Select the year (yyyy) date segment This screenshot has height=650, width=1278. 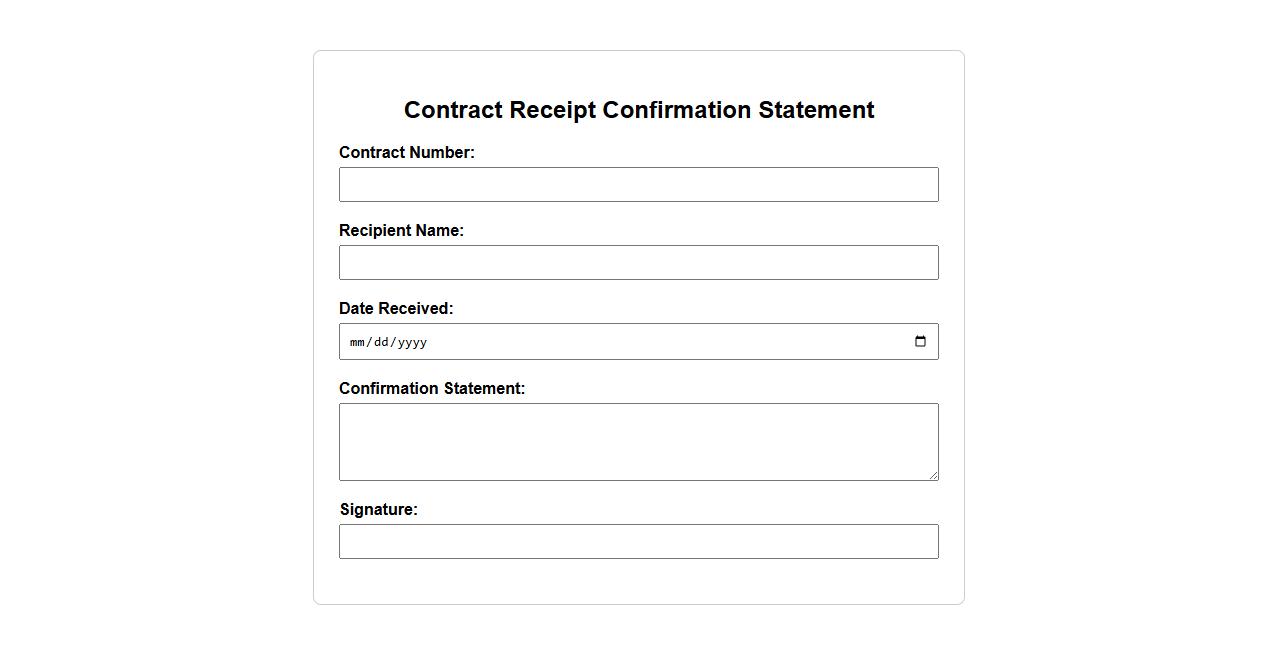pos(411,342)
